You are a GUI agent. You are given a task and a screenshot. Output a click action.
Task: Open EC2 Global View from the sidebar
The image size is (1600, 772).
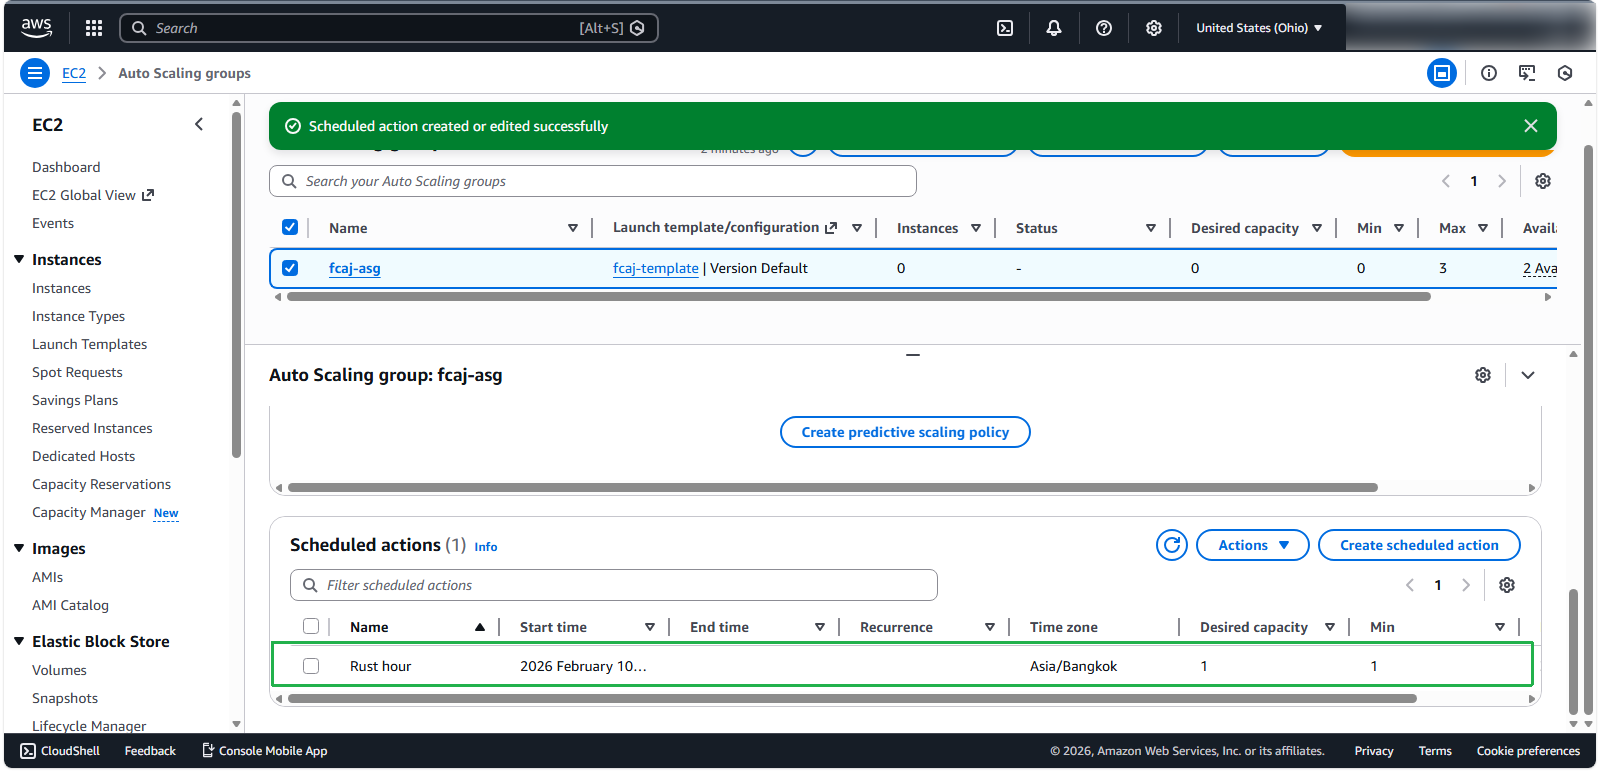click(93, 195)
